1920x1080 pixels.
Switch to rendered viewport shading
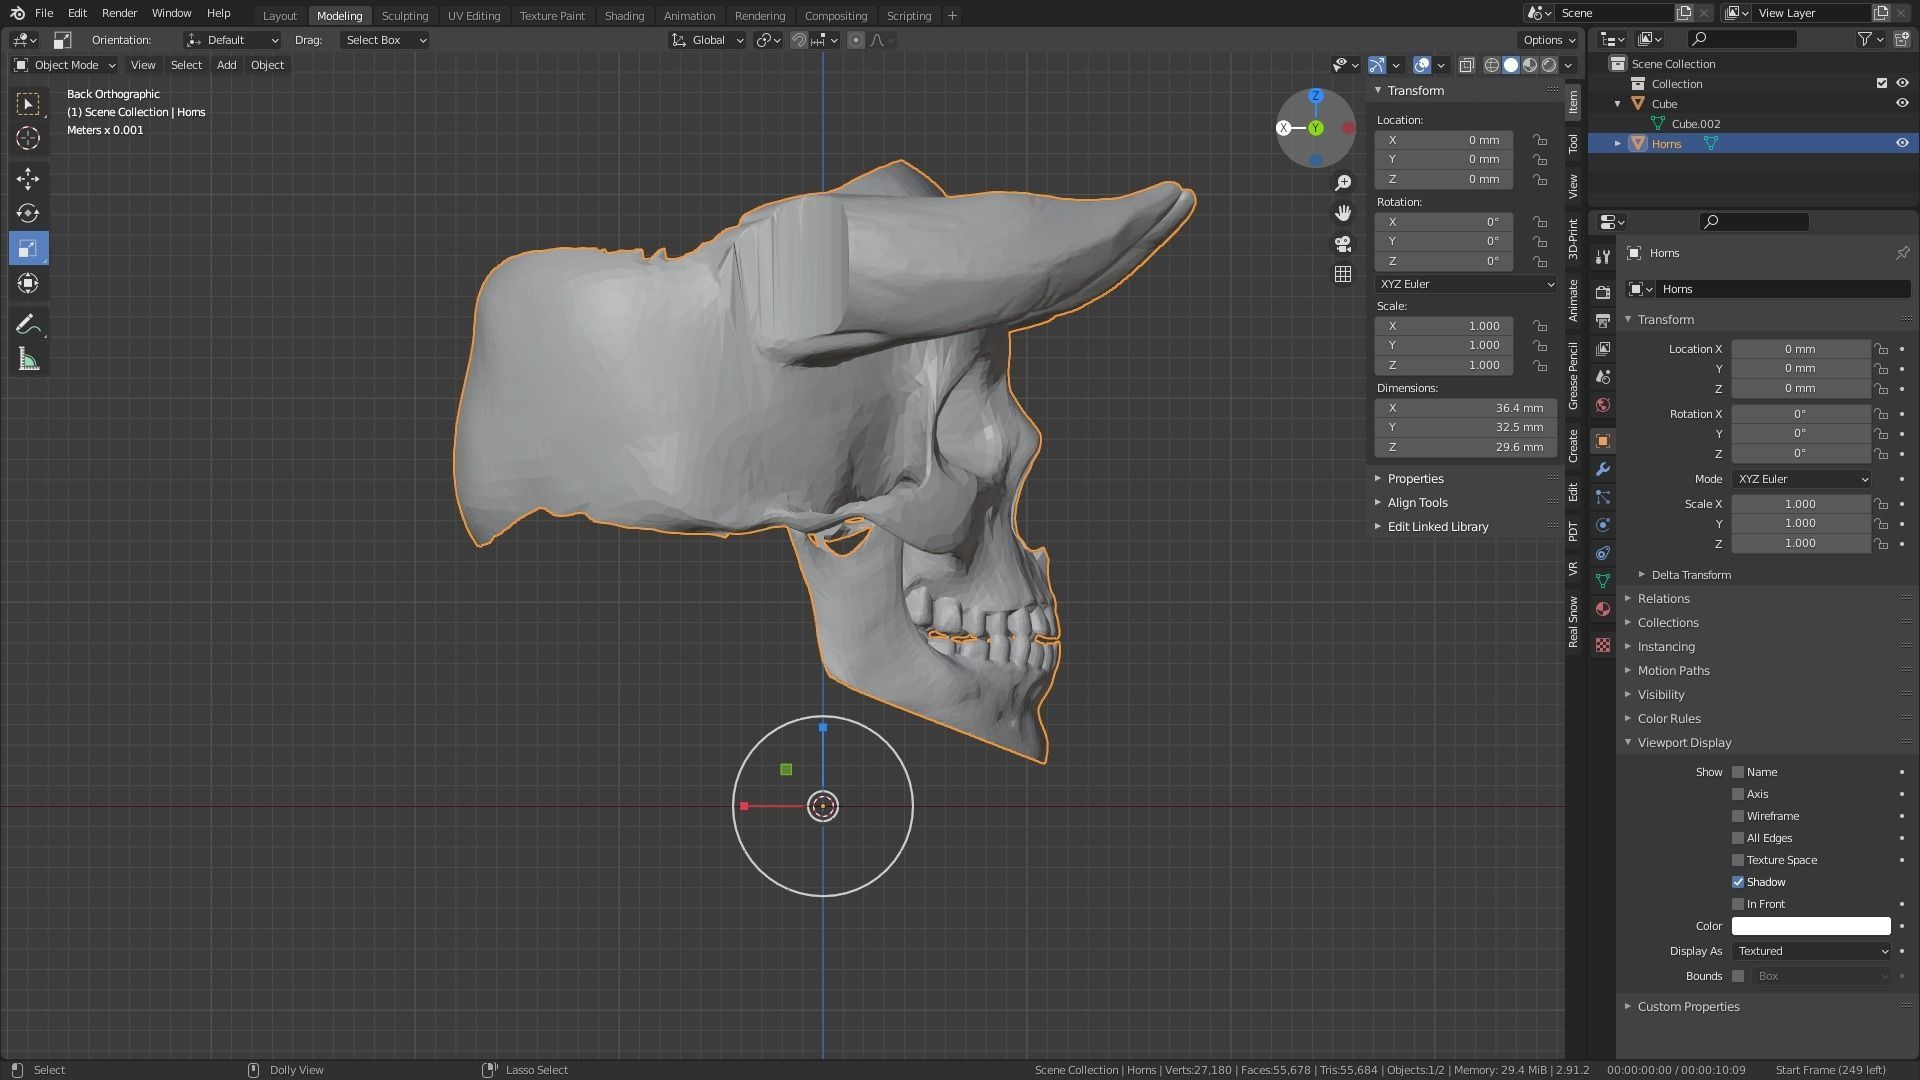tap(1549, 65)
